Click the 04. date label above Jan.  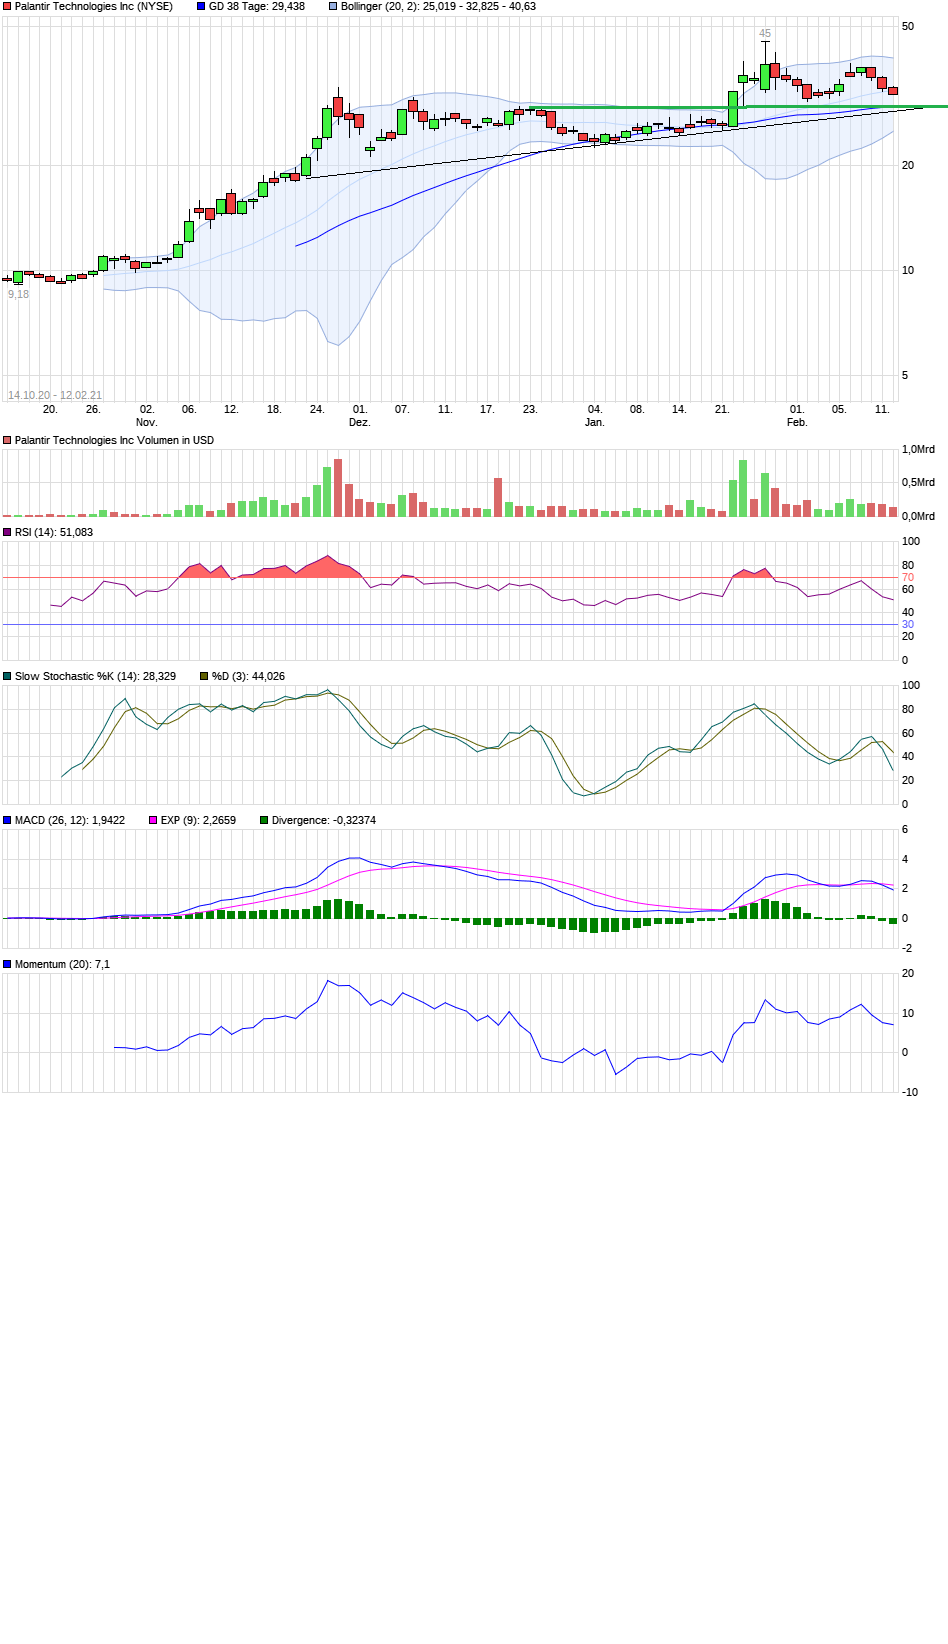tap(595, 410)
